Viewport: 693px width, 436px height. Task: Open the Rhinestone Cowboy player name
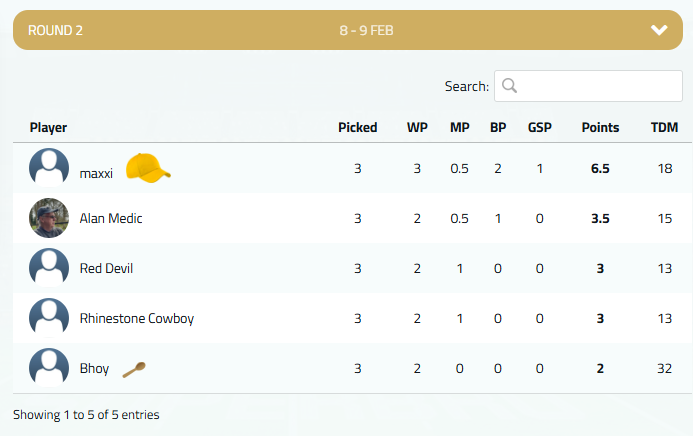coord(137,318)
